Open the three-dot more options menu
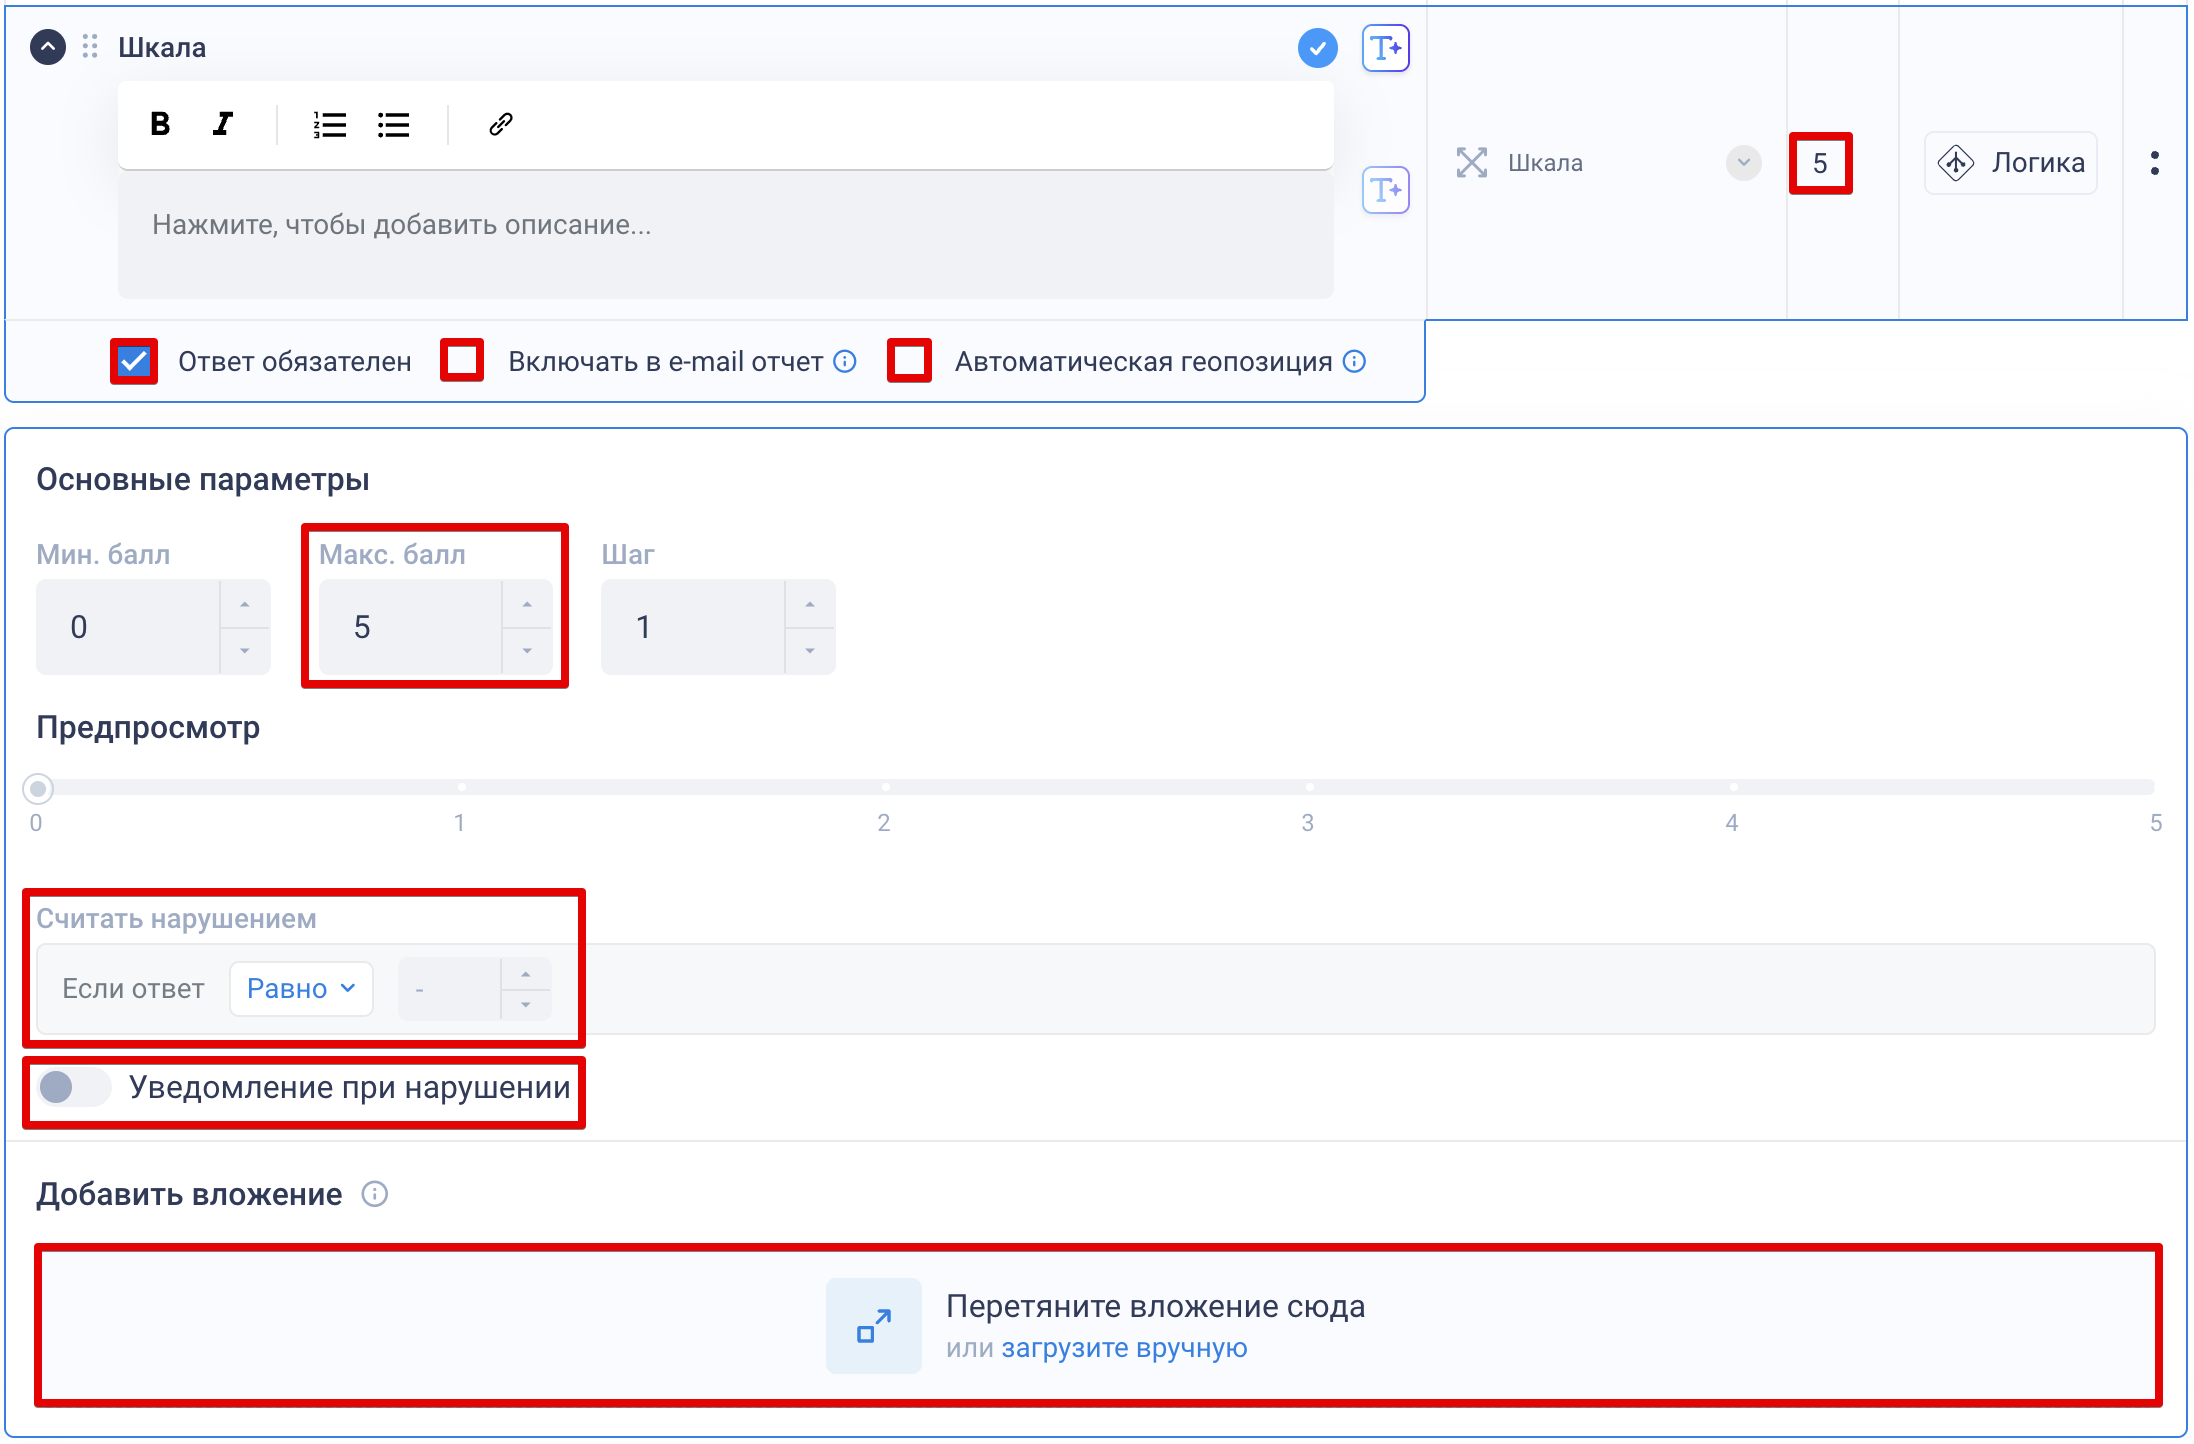 coord(2154,163)
